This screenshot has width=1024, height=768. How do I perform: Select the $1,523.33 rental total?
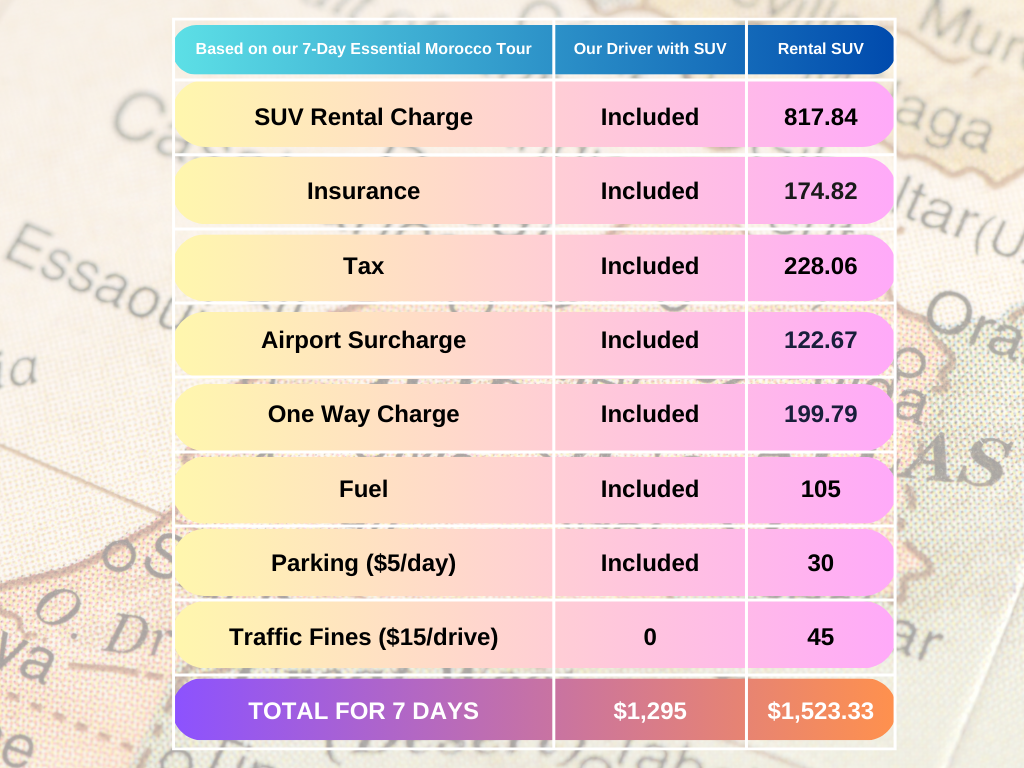[820, 711]
